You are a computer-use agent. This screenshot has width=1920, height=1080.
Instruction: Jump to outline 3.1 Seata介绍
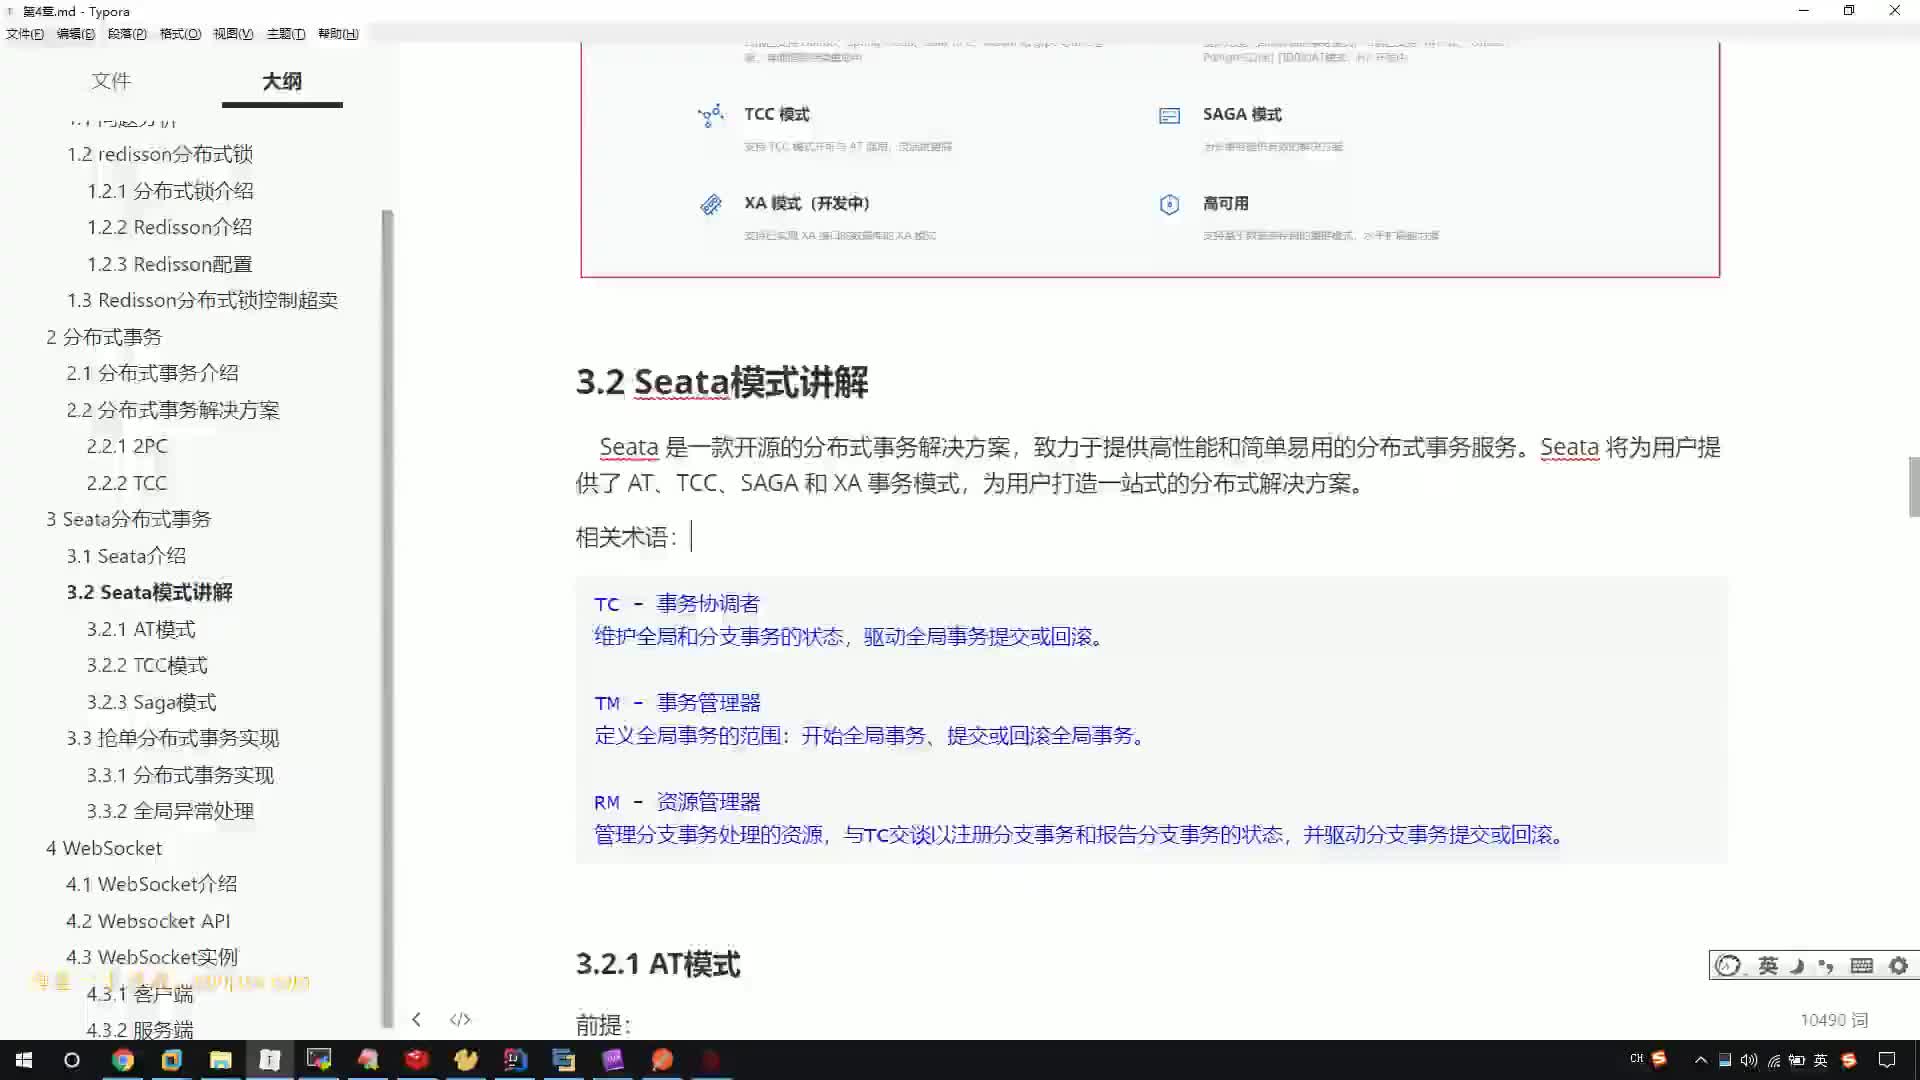click(x=126, y=556)
